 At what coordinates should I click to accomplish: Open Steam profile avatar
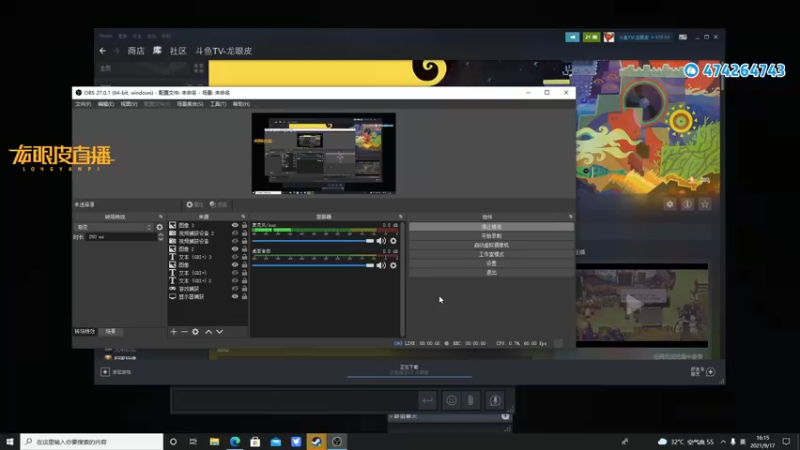coord(609,37)
